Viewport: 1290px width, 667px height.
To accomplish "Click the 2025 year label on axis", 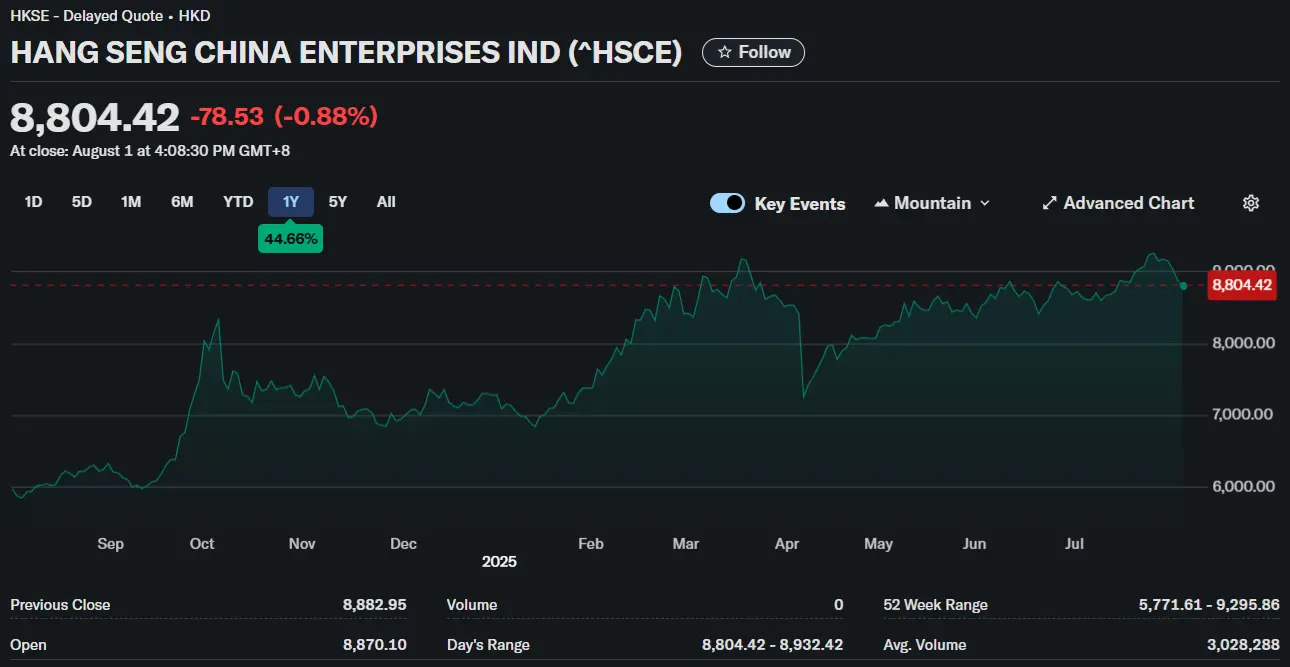I will click(x=499, y=562).
